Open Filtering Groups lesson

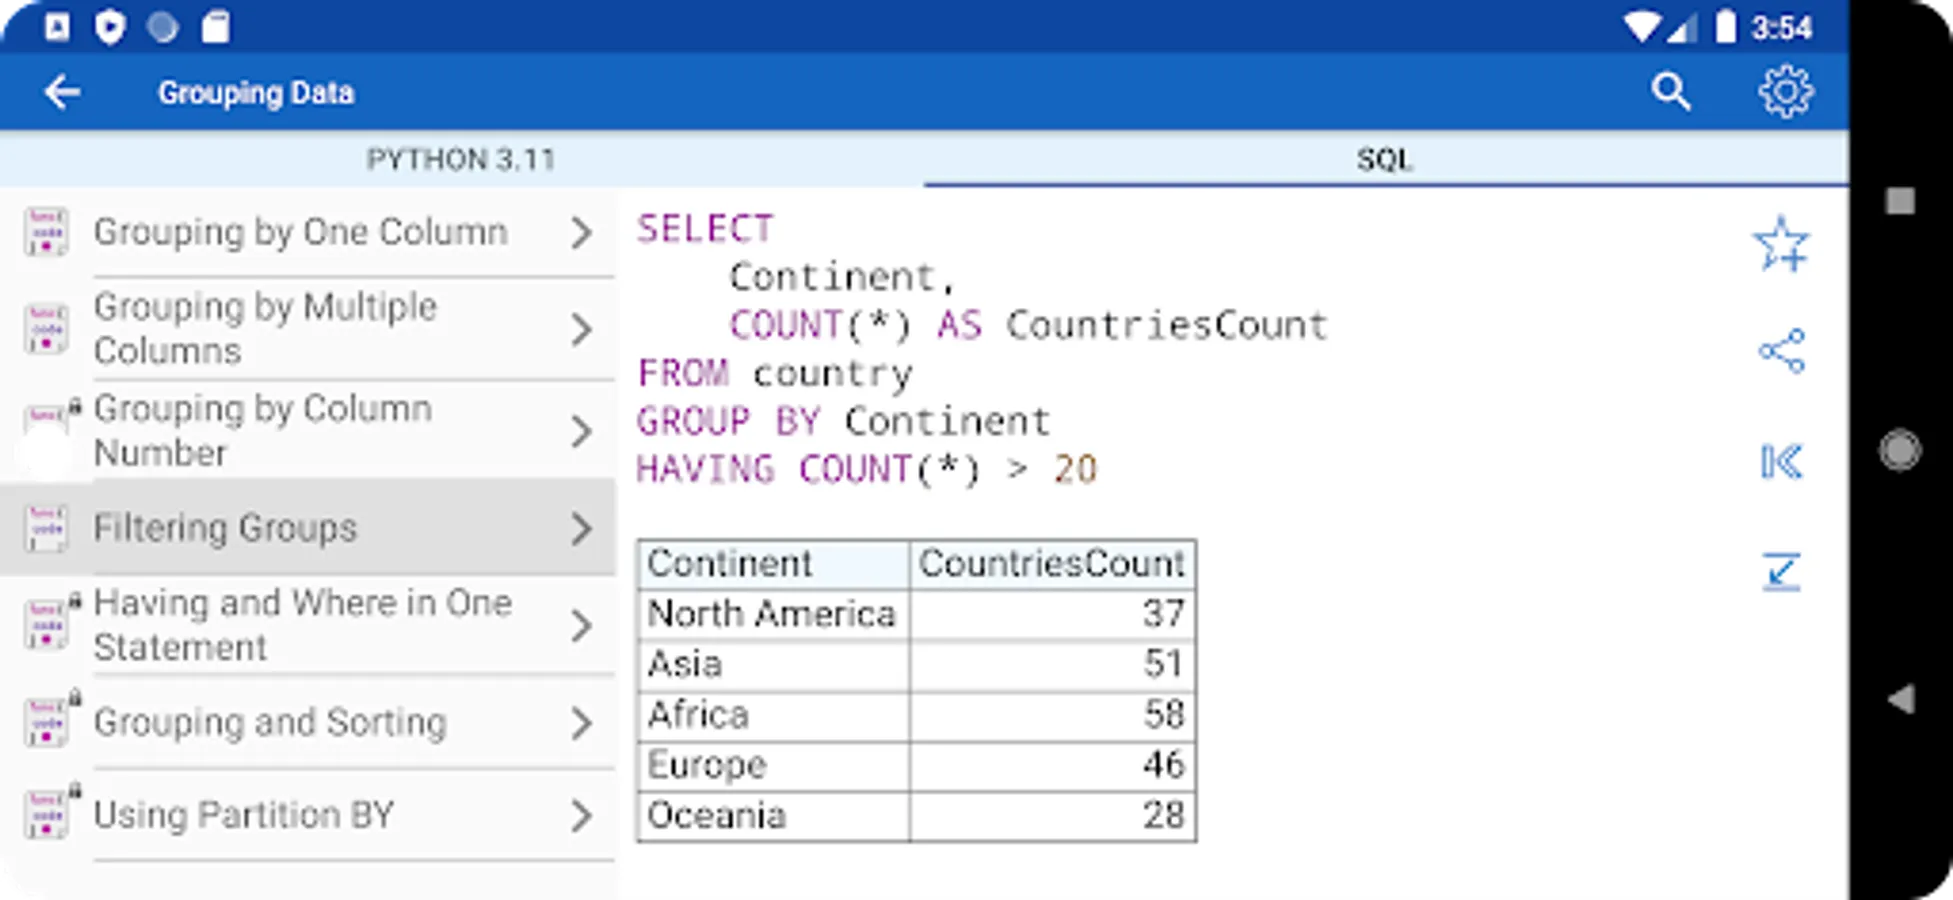(225, 528)
